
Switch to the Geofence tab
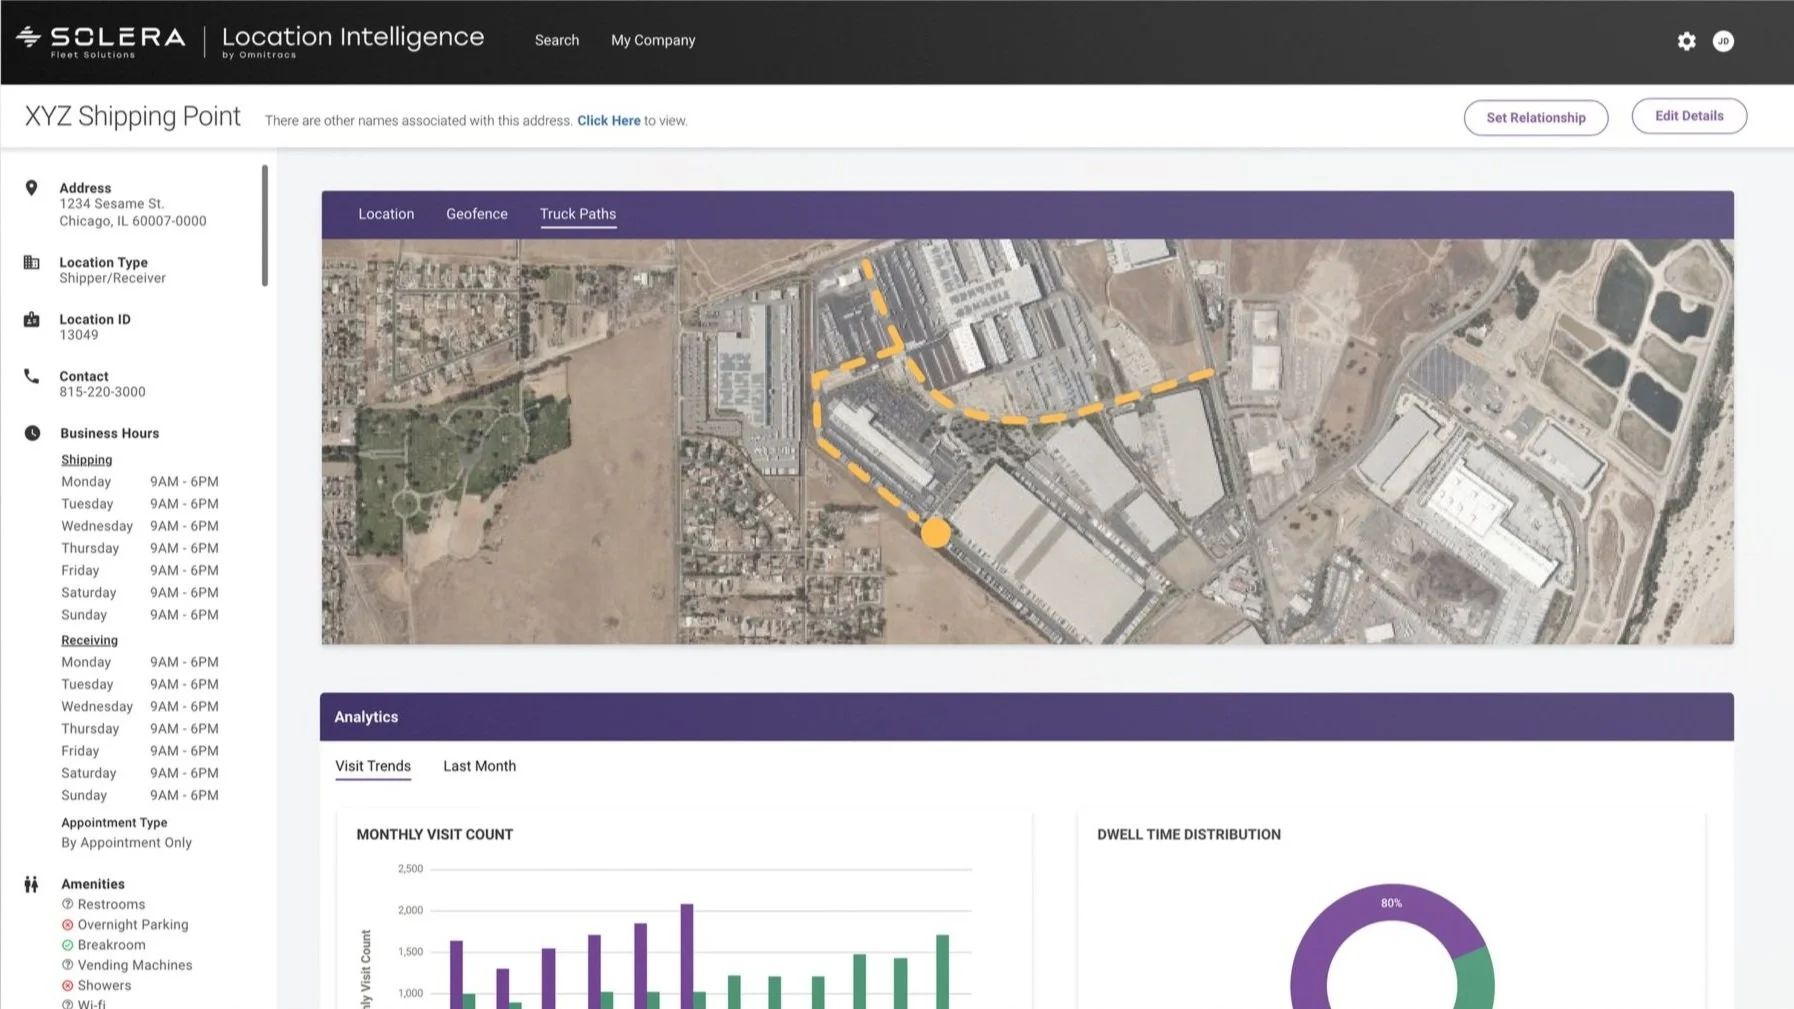click(x=477, y=214)
